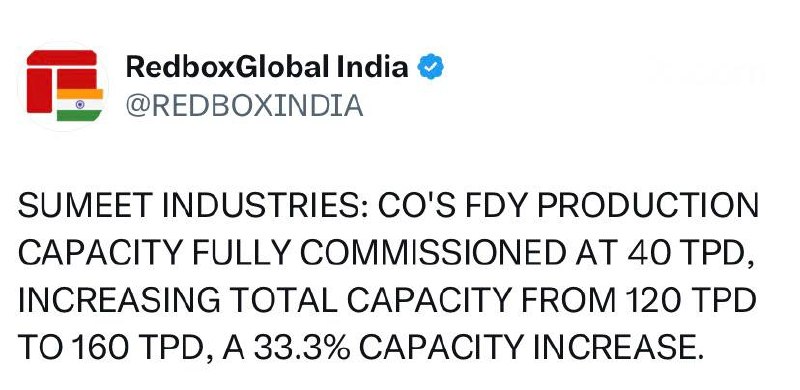Image resolution: width=800 pixels, height=390 pixels.
Task: Click the RedboxGlobal India profile avatar
Action: (63, 86)
